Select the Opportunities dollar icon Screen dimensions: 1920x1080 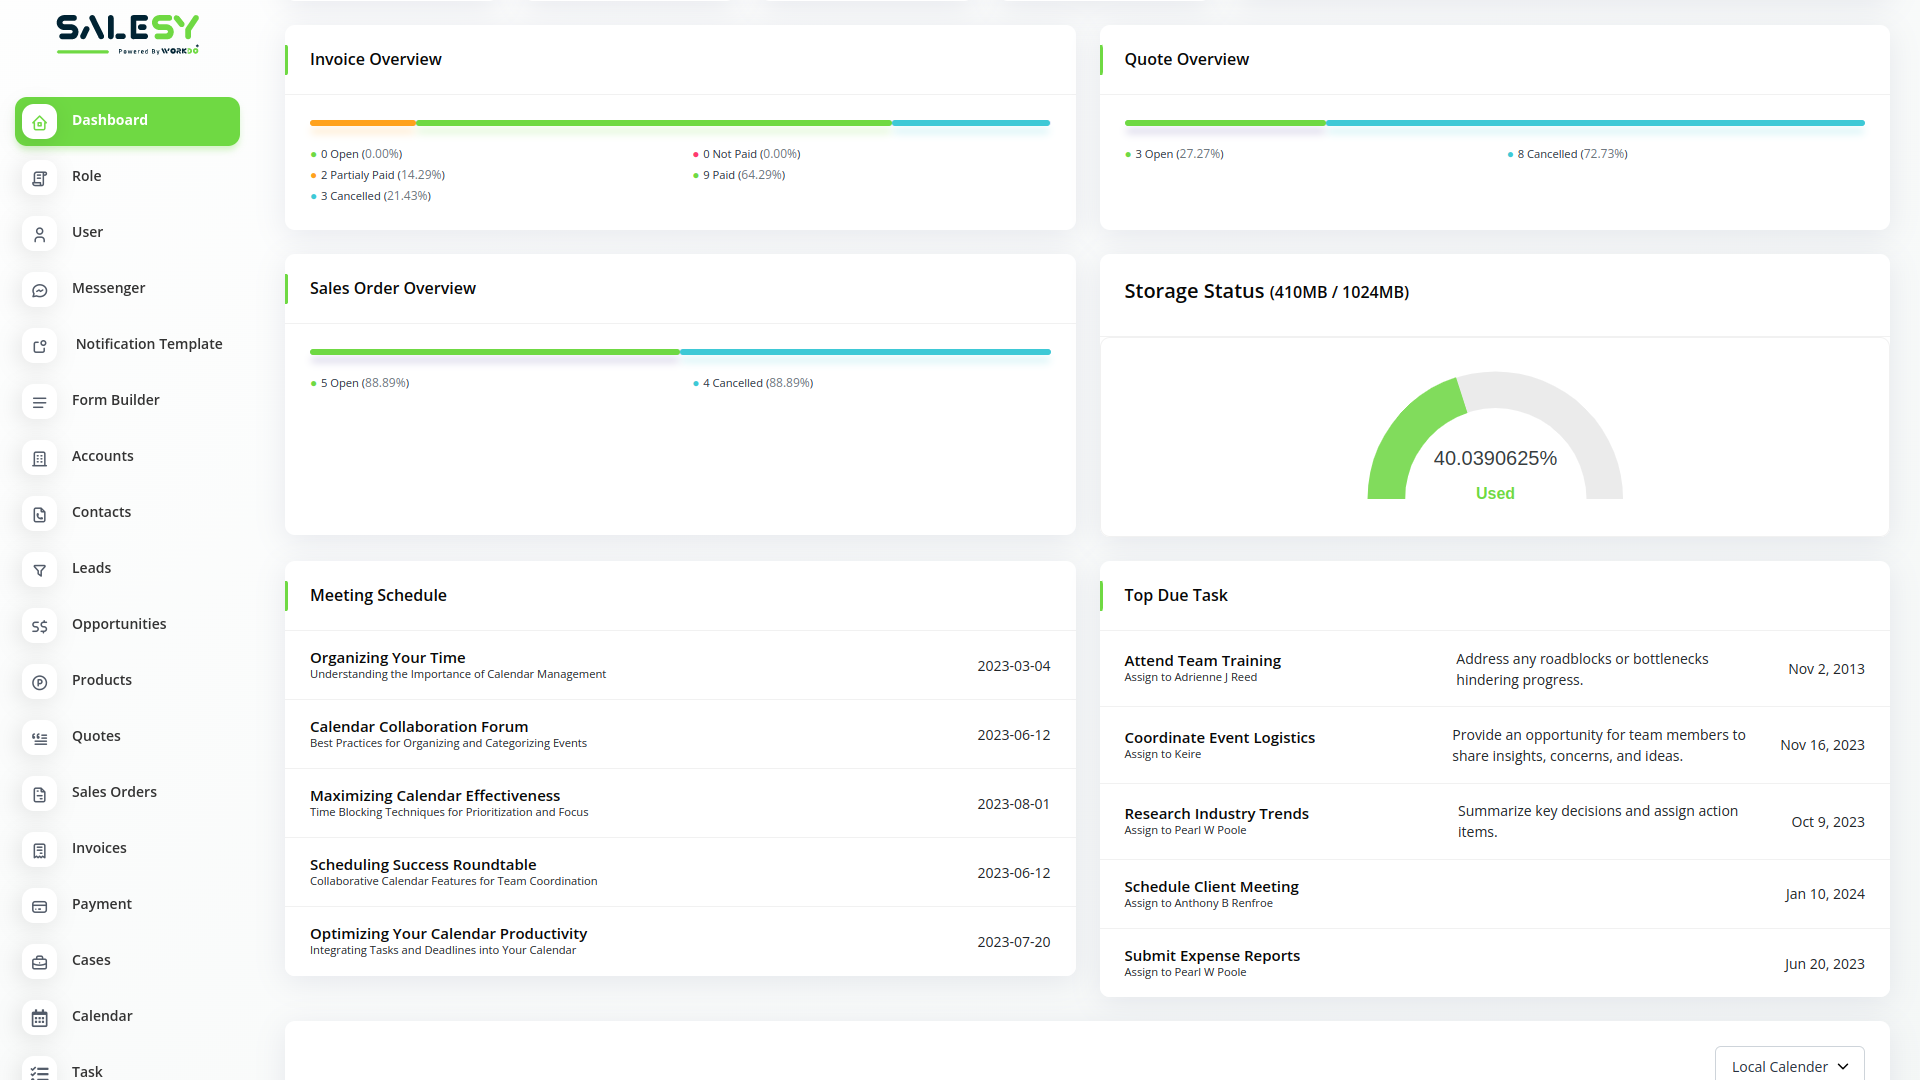click(x=40, y=626)
